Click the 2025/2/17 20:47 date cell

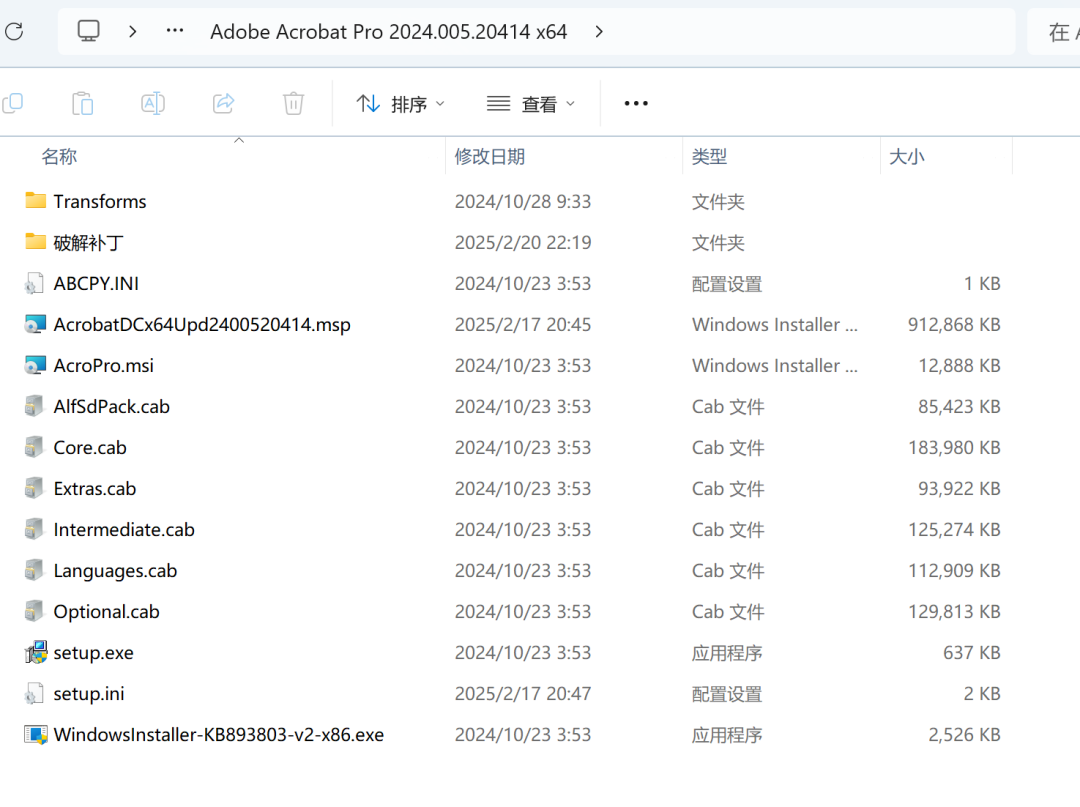pyautogui.click(x=523, y=693)
